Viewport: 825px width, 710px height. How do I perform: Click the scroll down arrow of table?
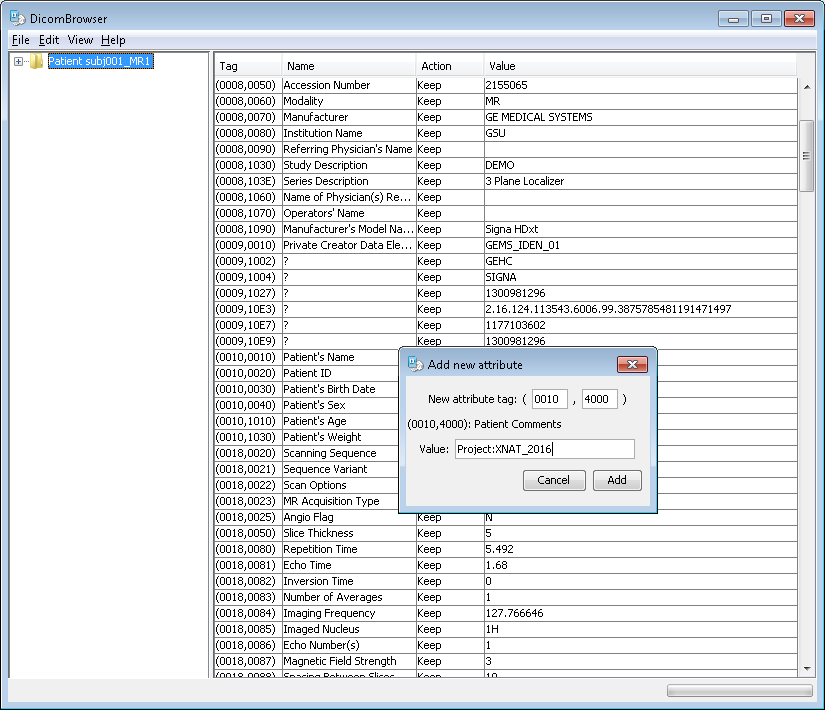pos(806,669)
